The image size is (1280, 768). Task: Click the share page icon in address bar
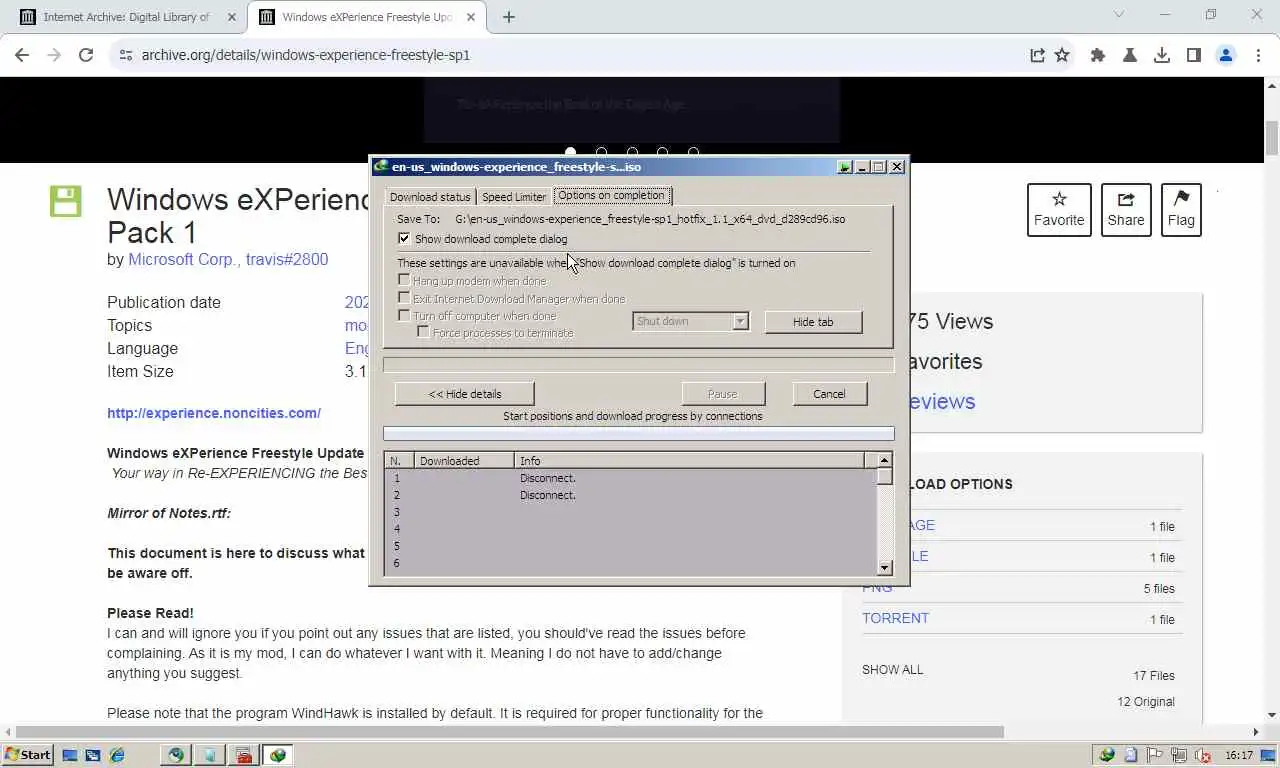tap(1037, 55)
